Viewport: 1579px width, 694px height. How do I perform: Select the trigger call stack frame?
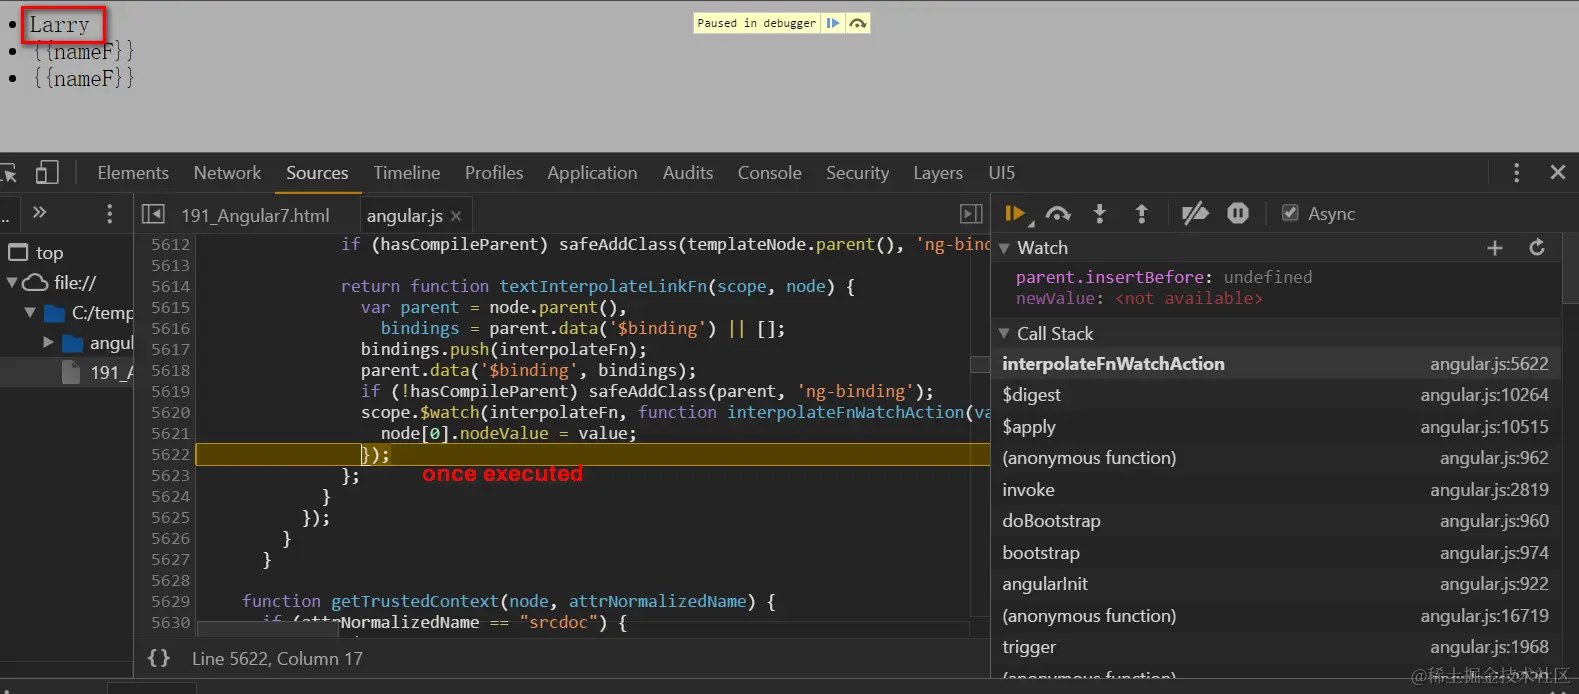pos(1275,647)
